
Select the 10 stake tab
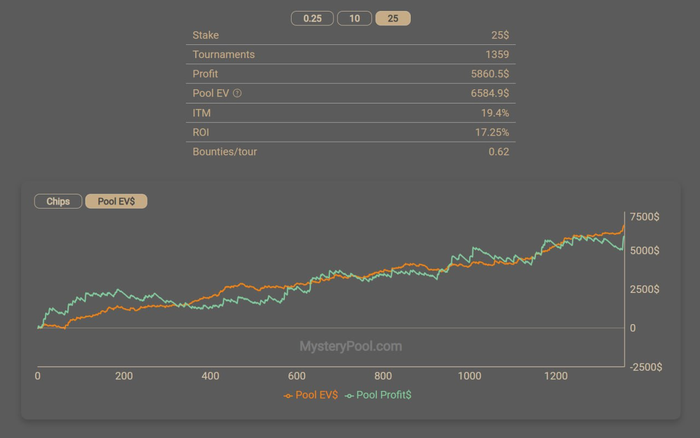click(x=354, y=18)
